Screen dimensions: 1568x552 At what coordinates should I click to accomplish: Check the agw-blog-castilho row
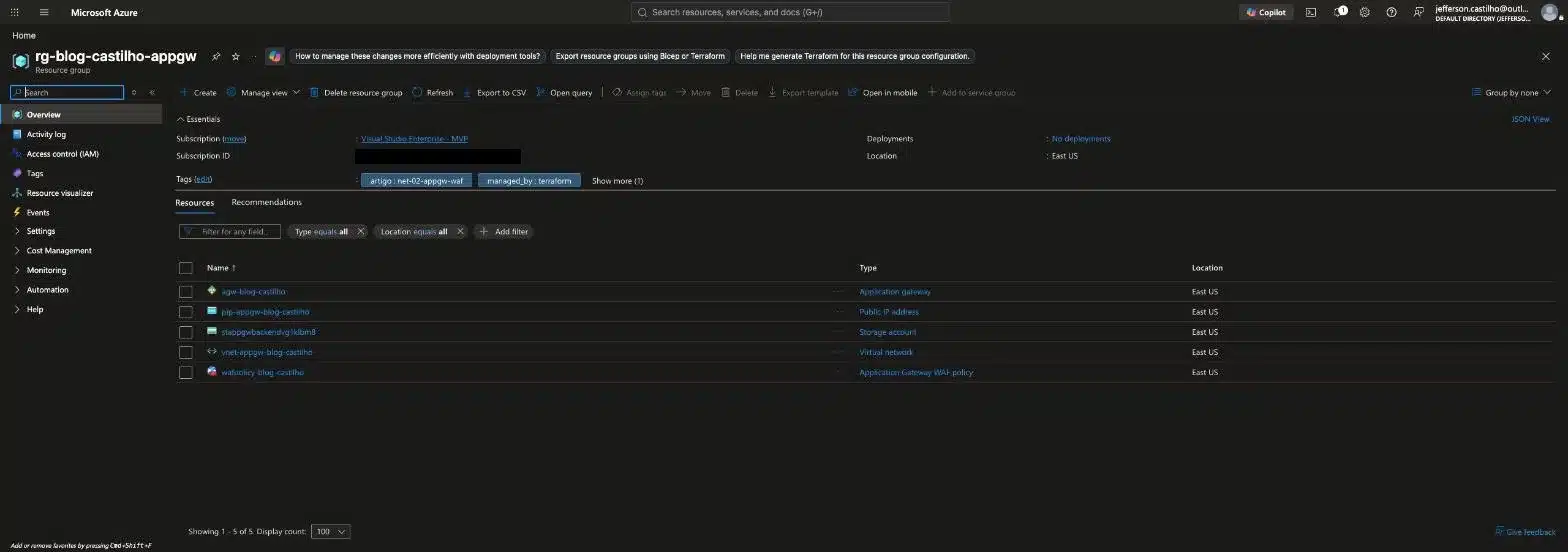[185, 292]
